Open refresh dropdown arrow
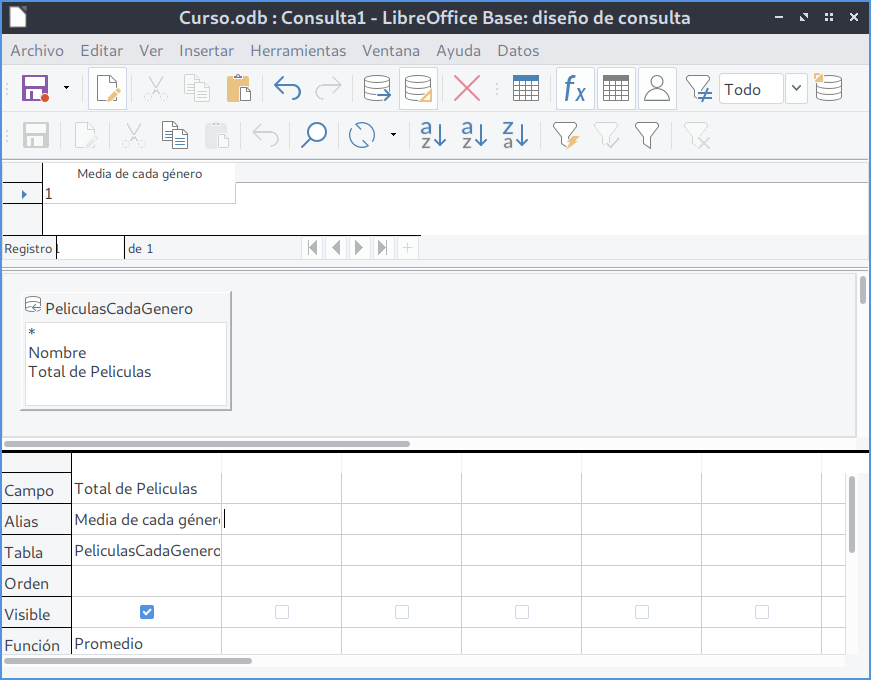The image size is (871, 680). (393, 134)
